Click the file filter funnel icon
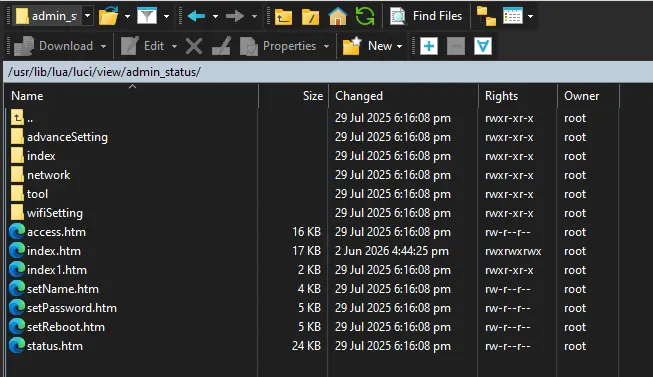 (147, 16)
